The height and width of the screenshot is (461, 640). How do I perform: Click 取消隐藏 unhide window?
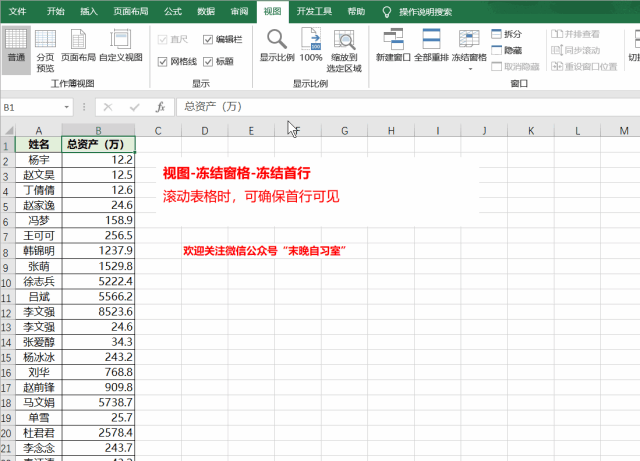[x=516, y=67]
